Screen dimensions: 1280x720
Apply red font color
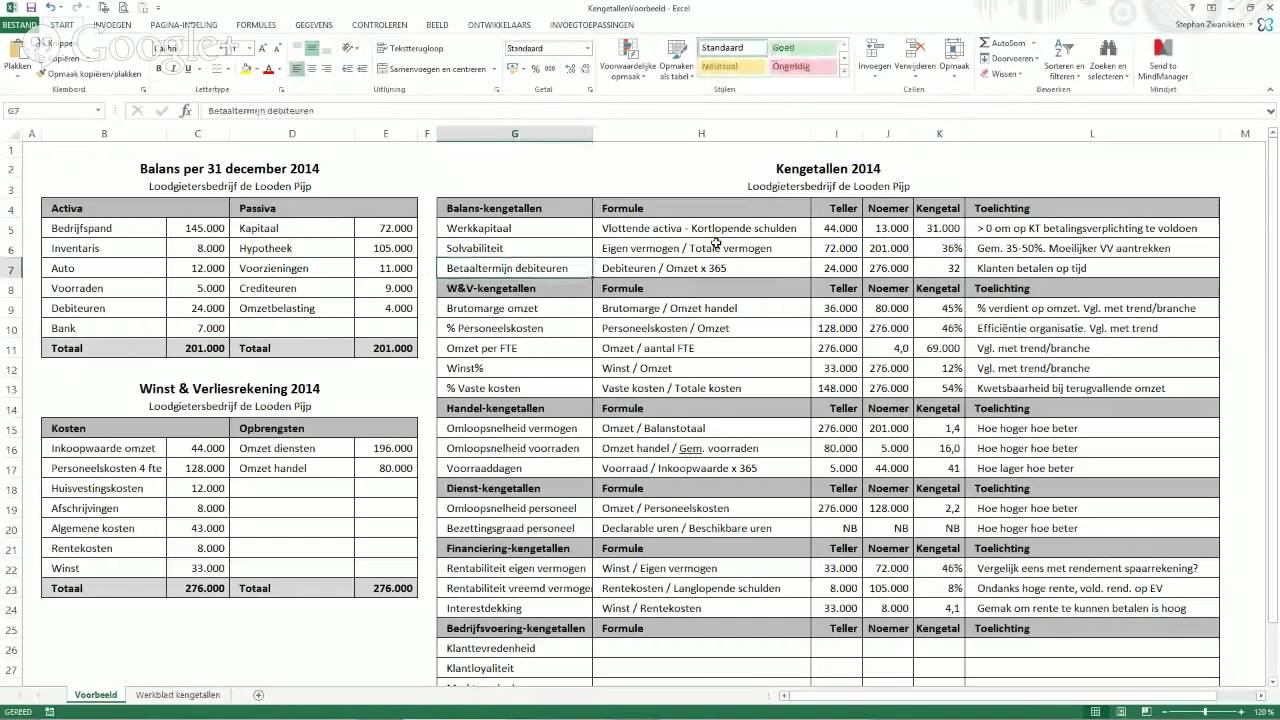pyautogui.click(x=268, y=69)
